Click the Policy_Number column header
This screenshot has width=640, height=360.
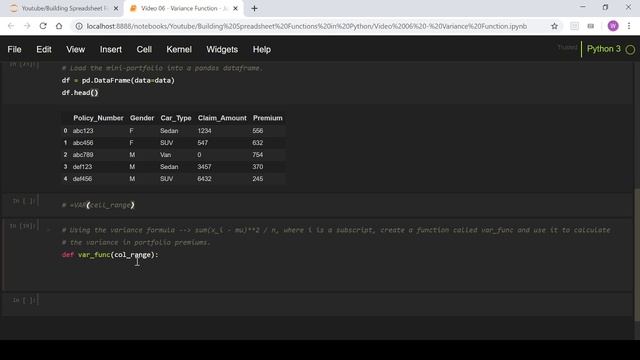98,118
